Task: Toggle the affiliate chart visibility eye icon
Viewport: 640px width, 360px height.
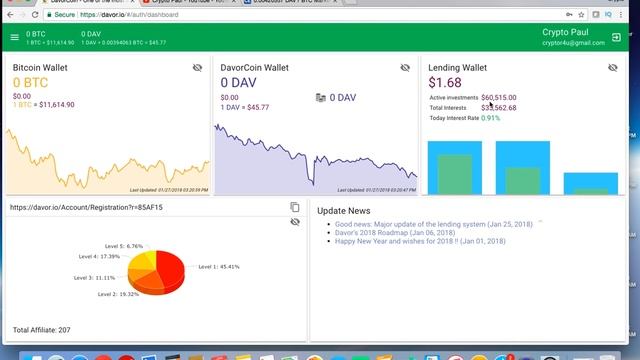Action: point(295,222)
